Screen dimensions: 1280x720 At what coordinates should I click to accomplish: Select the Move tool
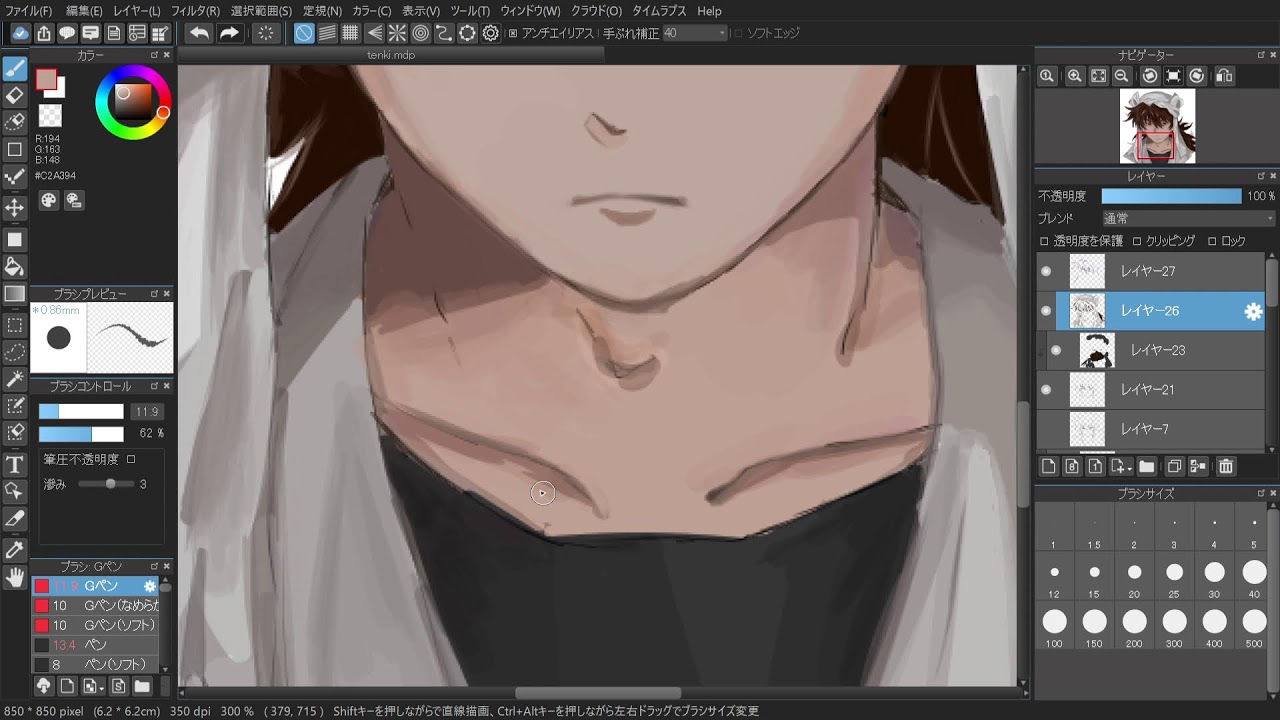[15, 208]
